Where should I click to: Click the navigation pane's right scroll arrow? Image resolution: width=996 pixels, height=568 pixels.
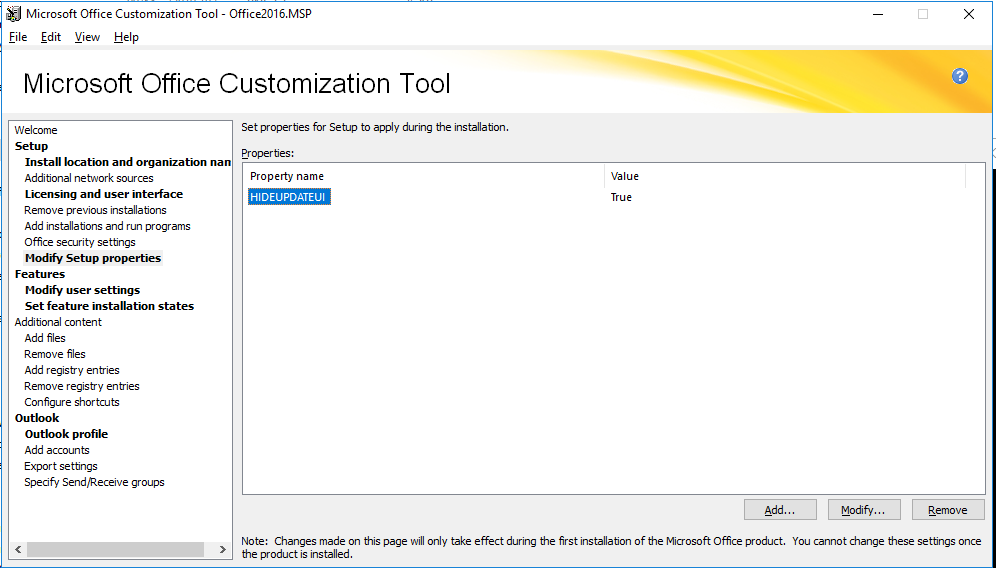[x=222, y=549]
